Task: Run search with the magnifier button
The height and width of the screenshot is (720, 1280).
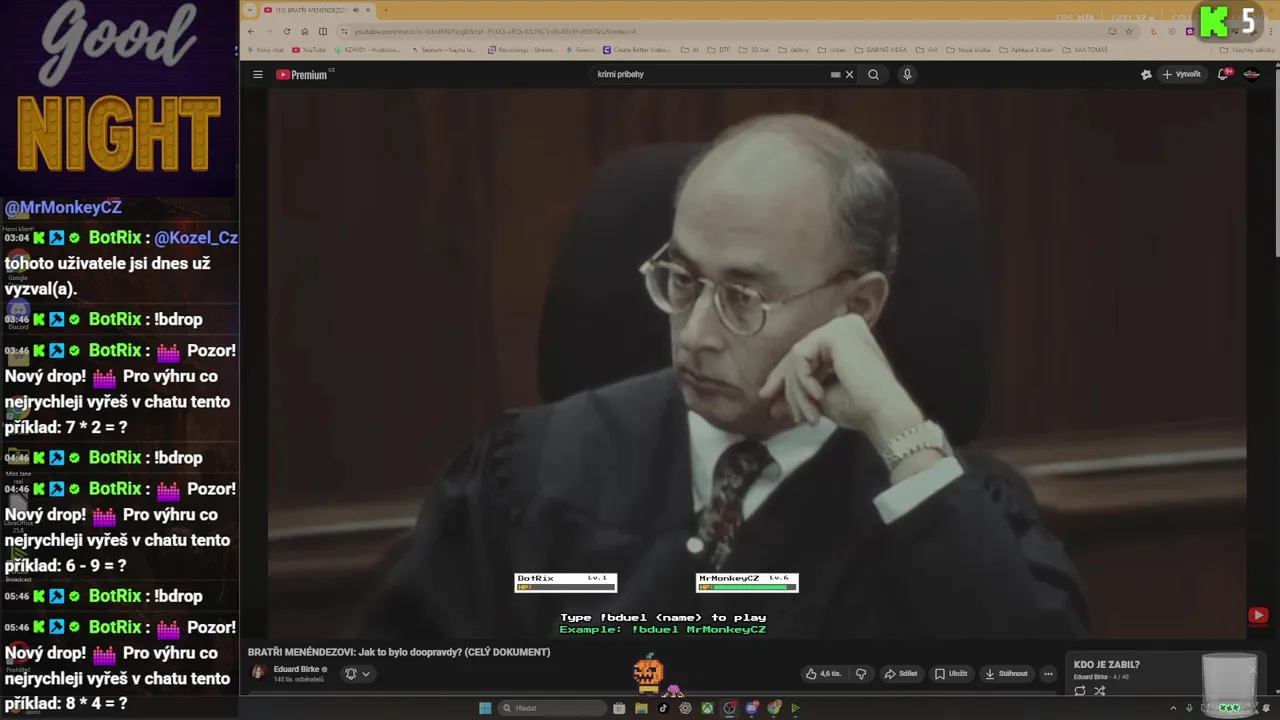Action: (873, 74)
